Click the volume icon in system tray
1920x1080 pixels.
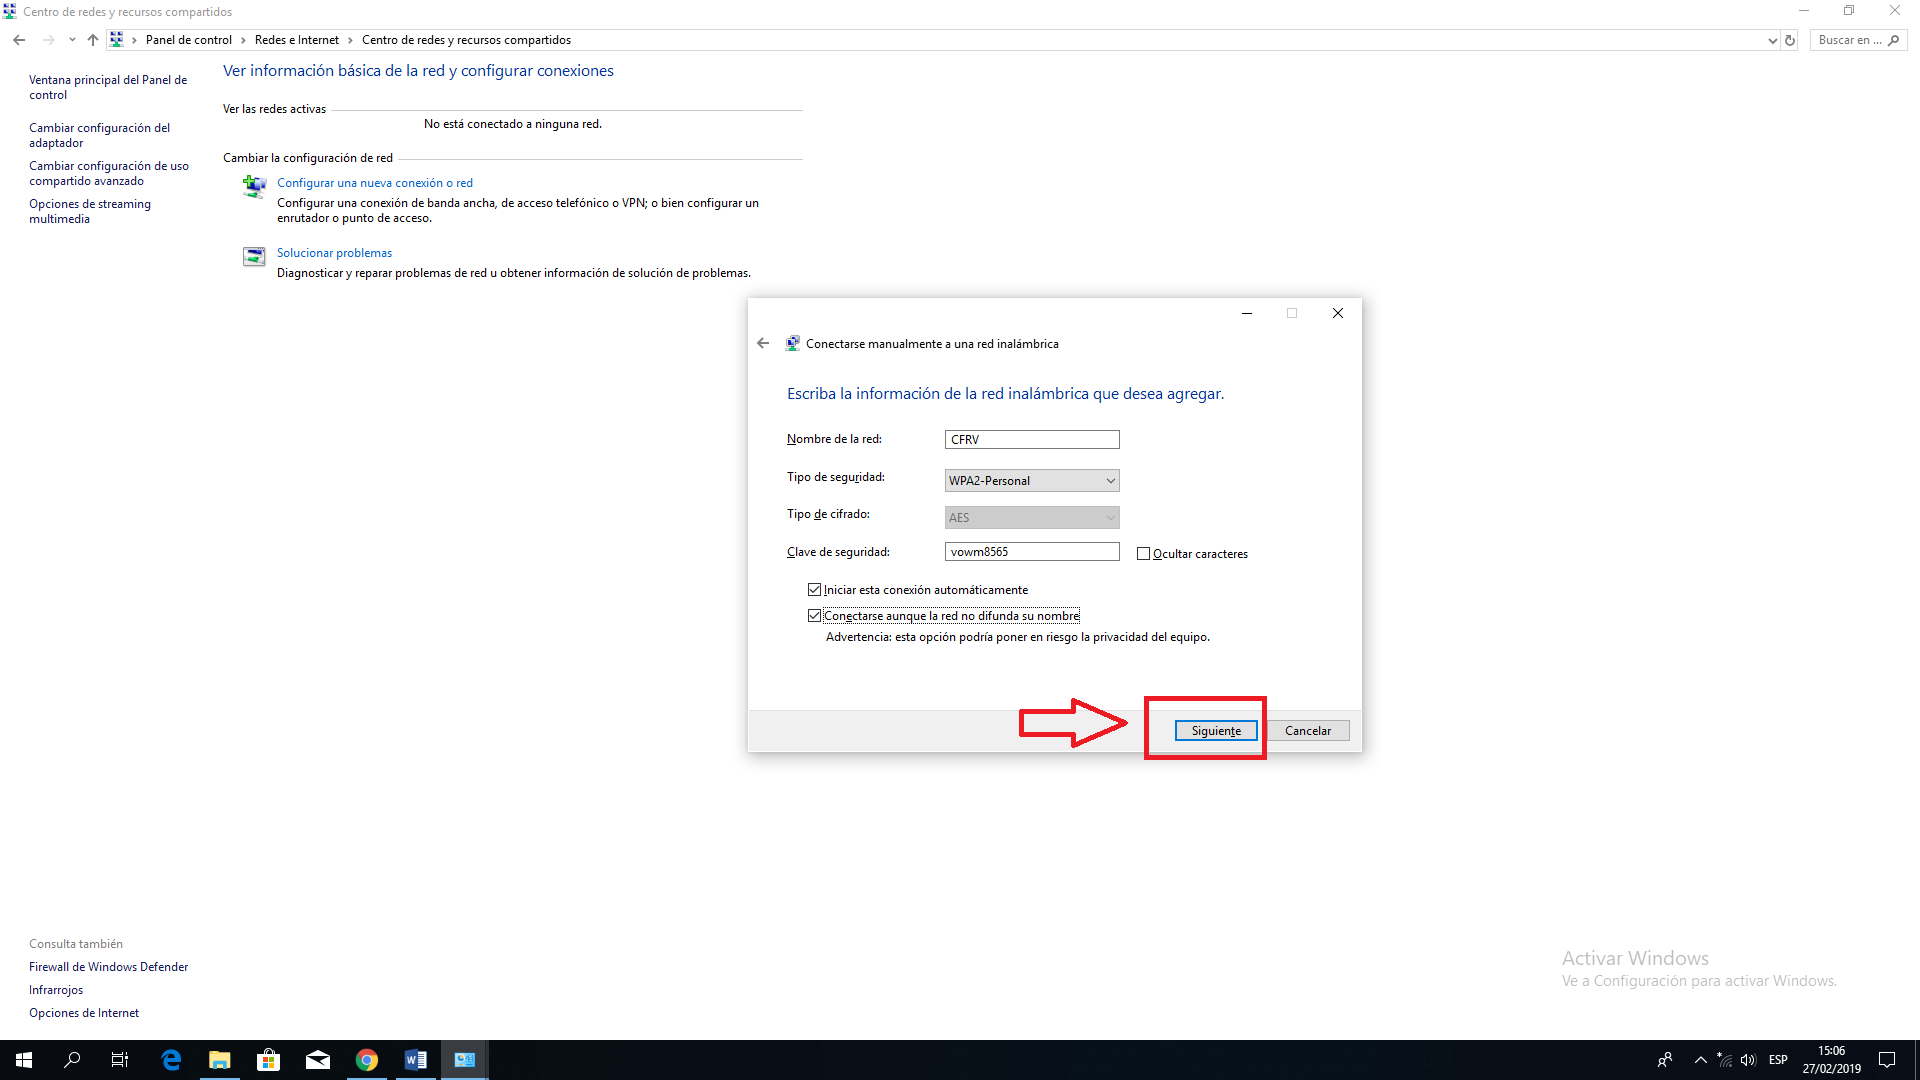pos(1748,1060)
